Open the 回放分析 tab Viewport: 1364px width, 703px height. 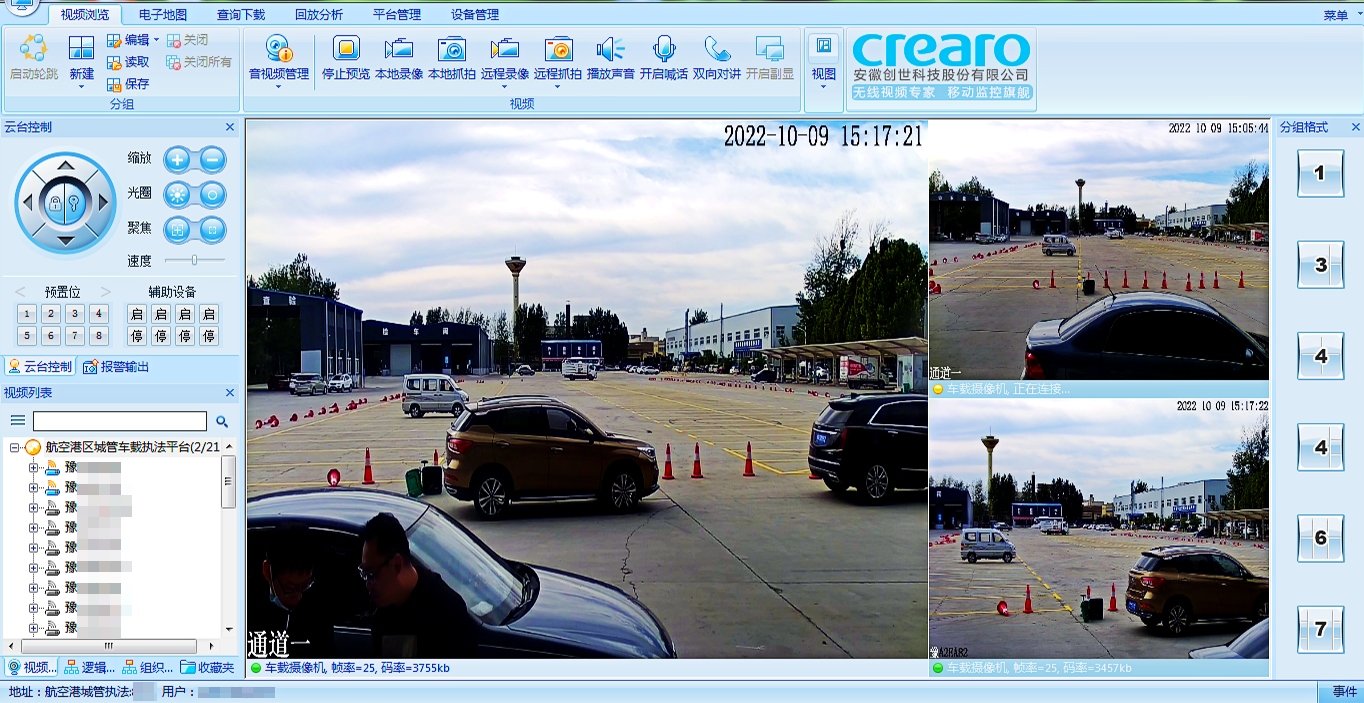click(319, 15)
